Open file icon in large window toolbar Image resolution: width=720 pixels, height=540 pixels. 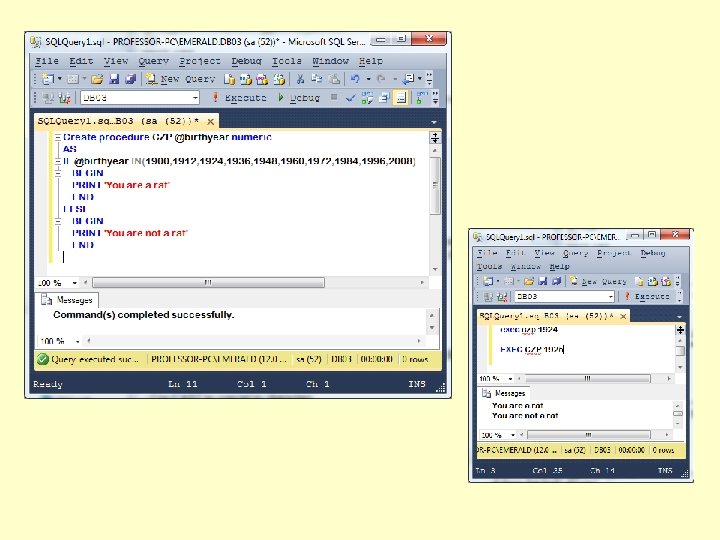[x=97, y=79]
